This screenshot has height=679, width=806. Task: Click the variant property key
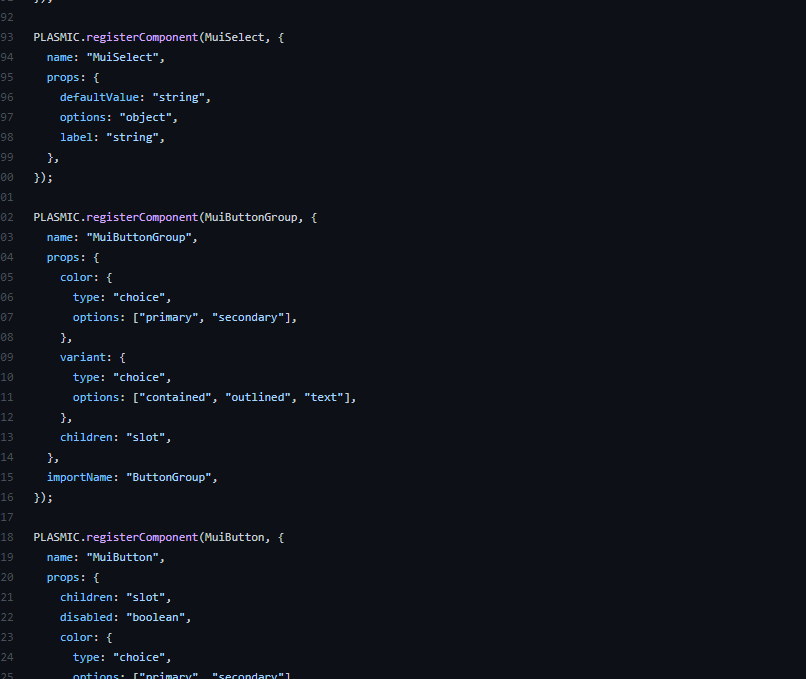point(82,357)
